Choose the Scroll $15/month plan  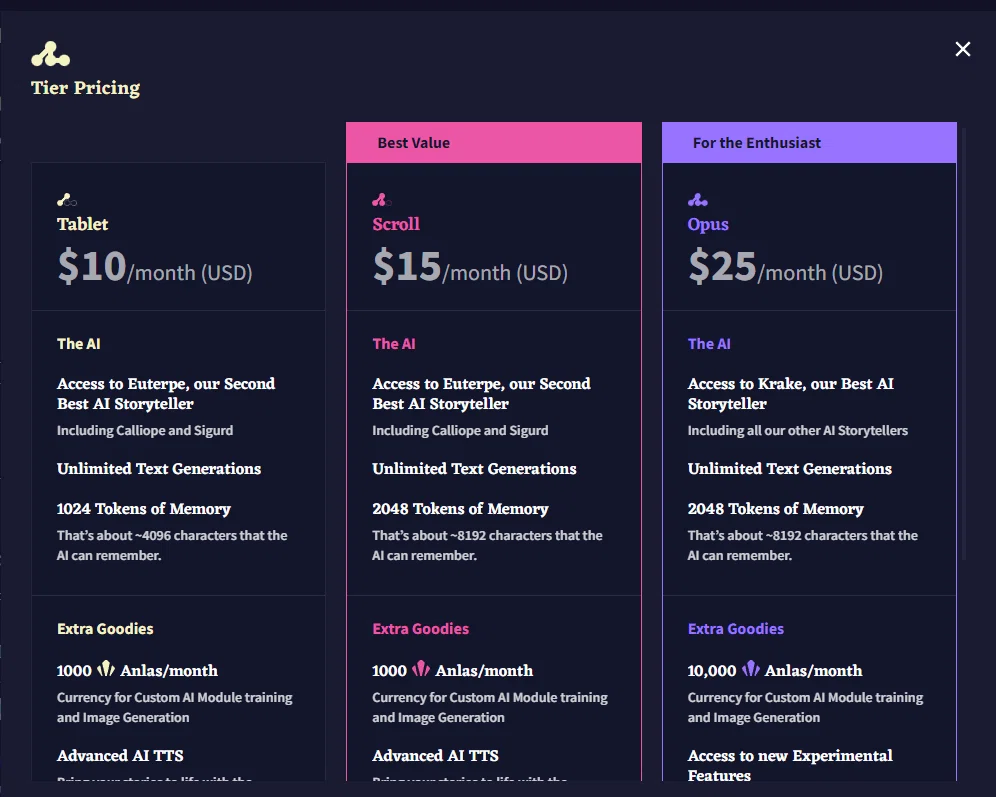point(470,266)
